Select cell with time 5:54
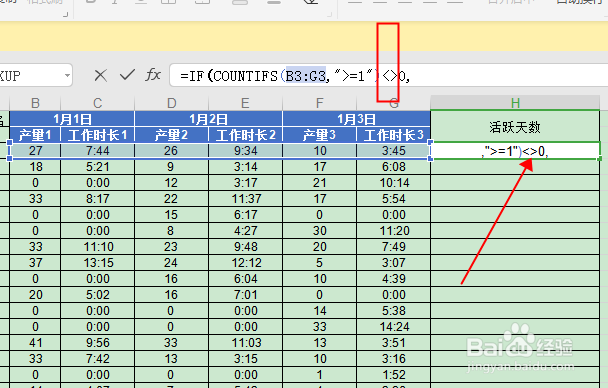 393,199
